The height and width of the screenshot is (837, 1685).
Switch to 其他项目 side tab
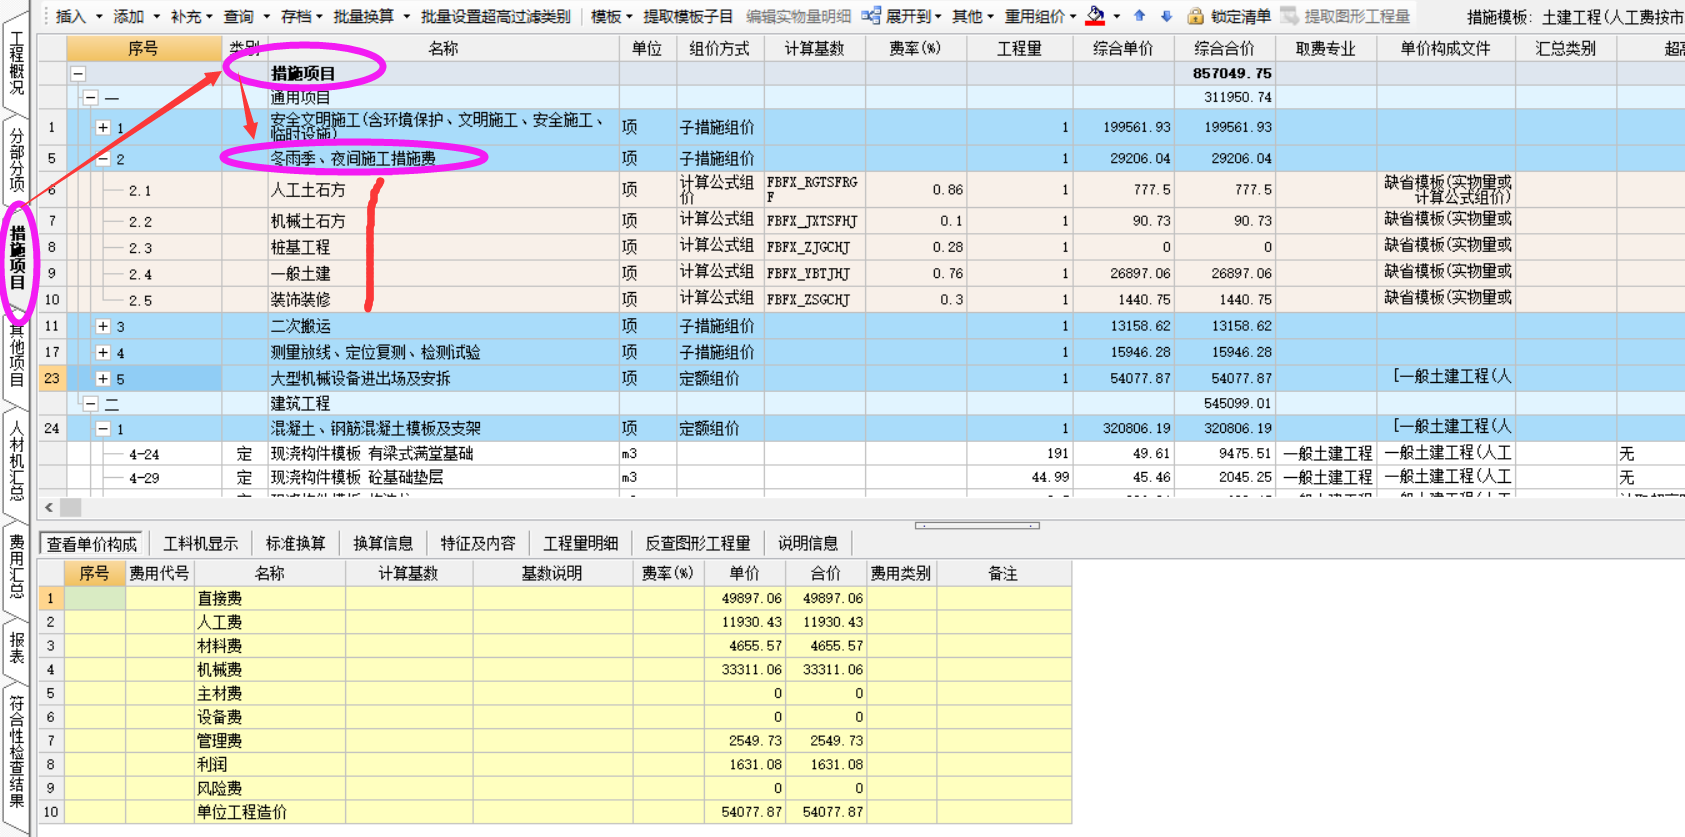pos(17,355)
